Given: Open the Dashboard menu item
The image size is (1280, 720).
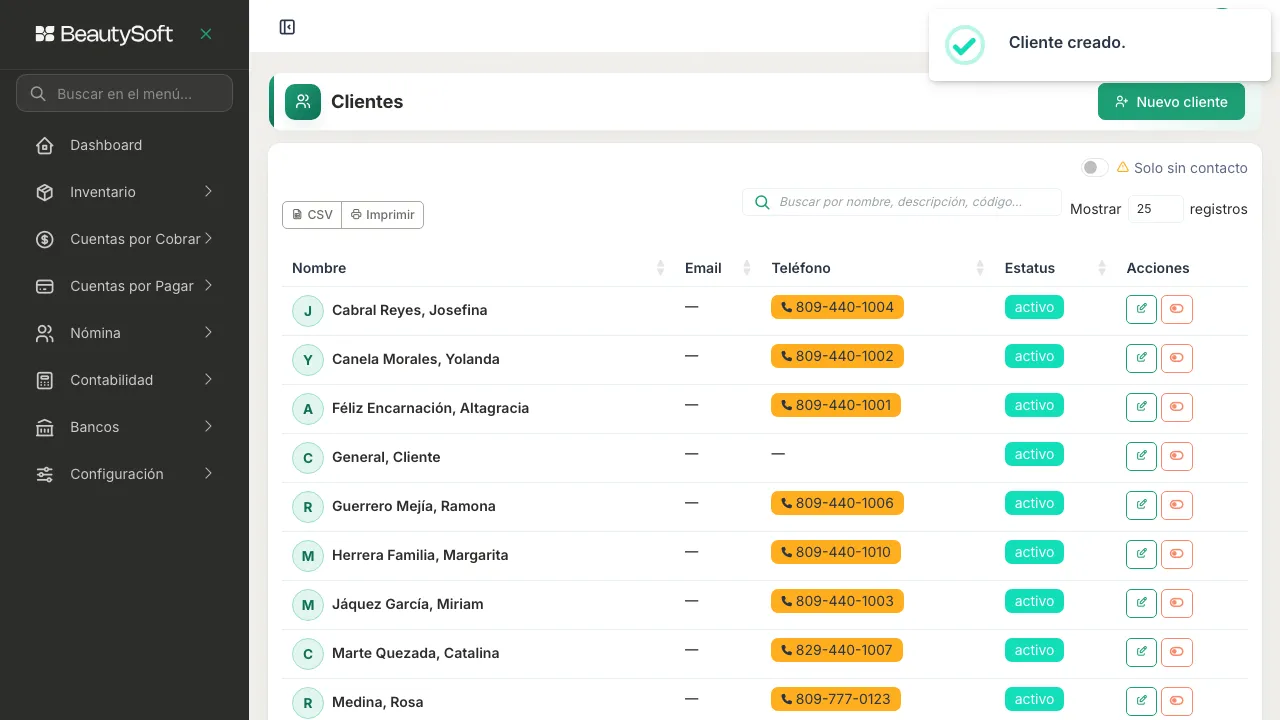Looking at the screenshot, I should (124, 146).
